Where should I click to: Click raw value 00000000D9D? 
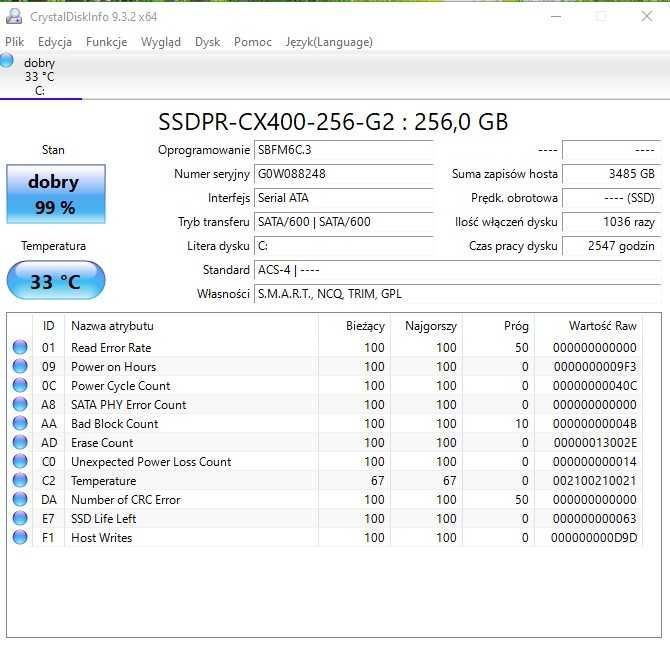[x=594, y=537]
